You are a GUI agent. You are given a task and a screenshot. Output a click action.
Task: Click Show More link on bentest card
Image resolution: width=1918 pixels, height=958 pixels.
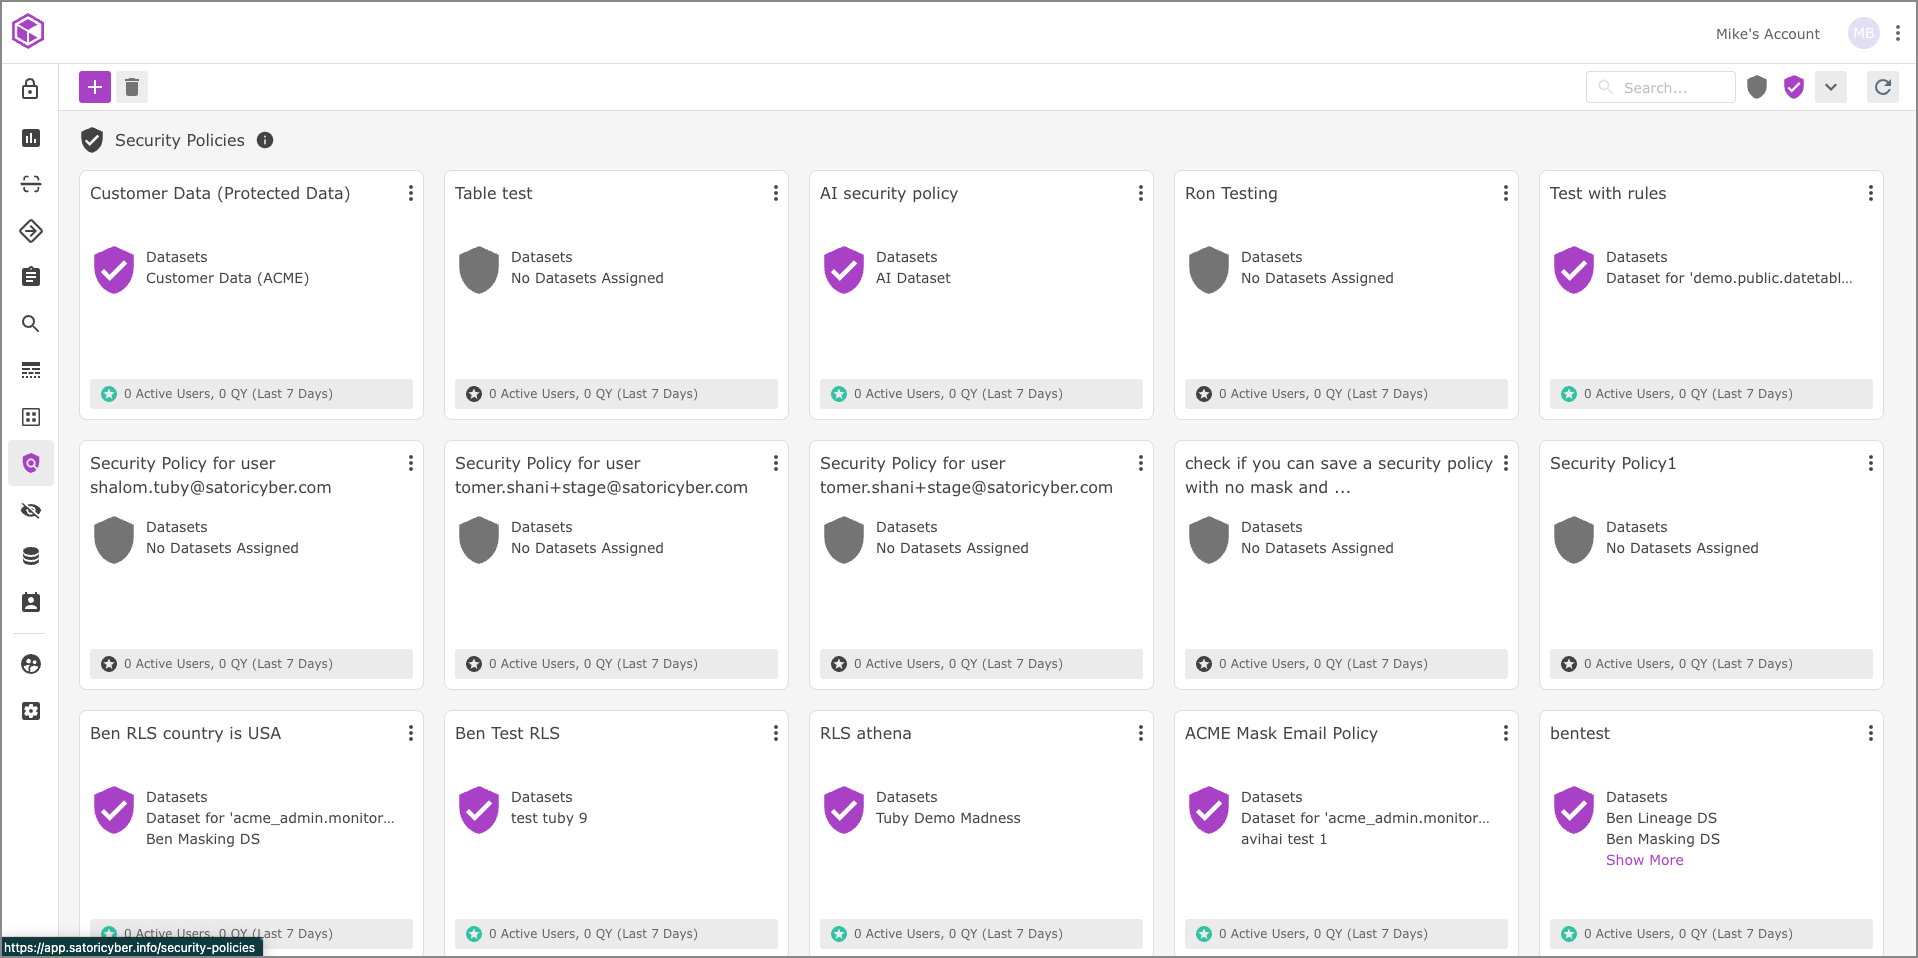click(1644, 860)
